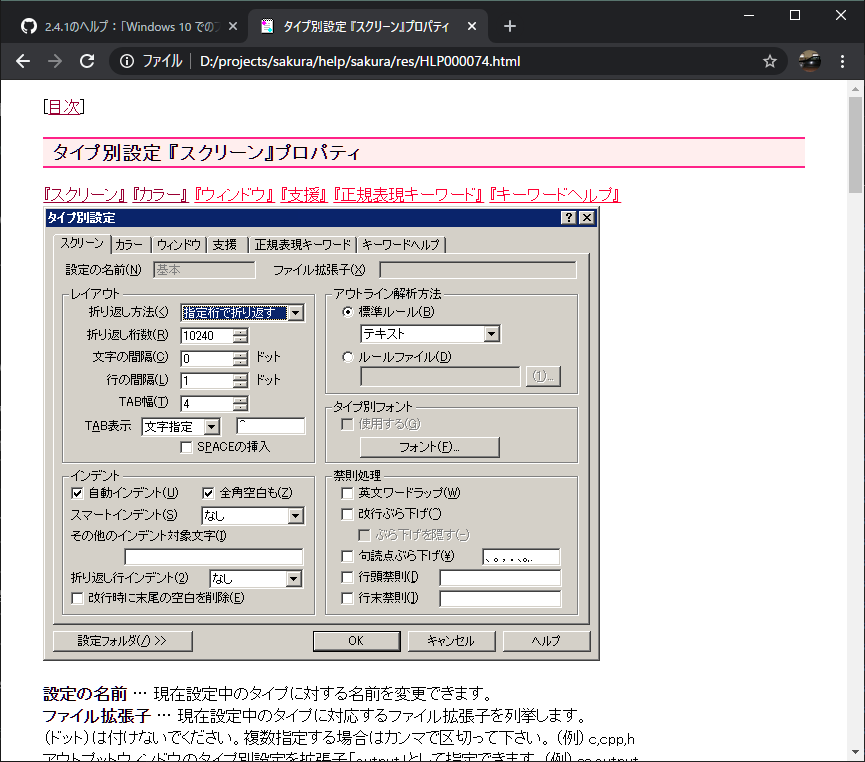Open the Chrome three-dot menu
The height and width of the screenshot is (762, 865).
842,61
